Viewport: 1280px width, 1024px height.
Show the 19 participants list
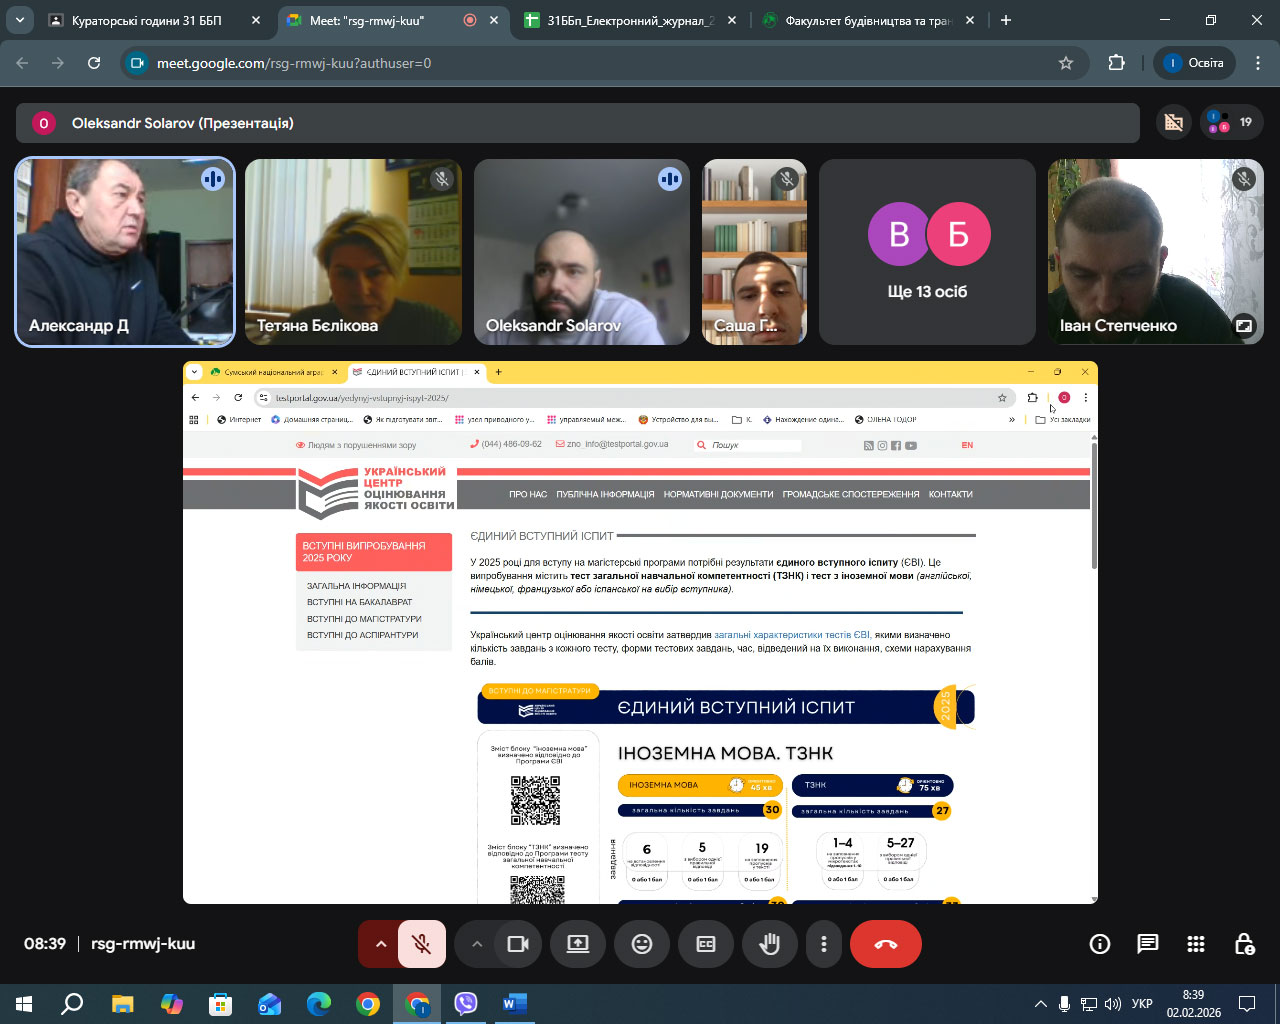(x=1231, y=123)
